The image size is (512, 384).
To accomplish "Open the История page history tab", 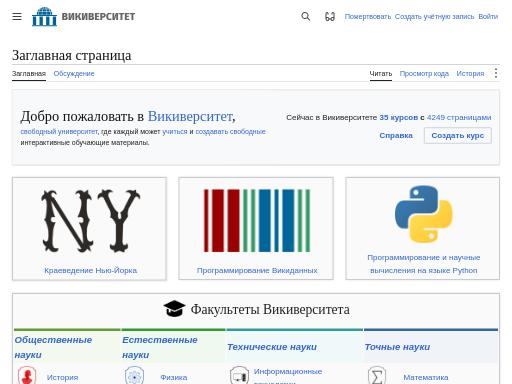I will 470,73.
